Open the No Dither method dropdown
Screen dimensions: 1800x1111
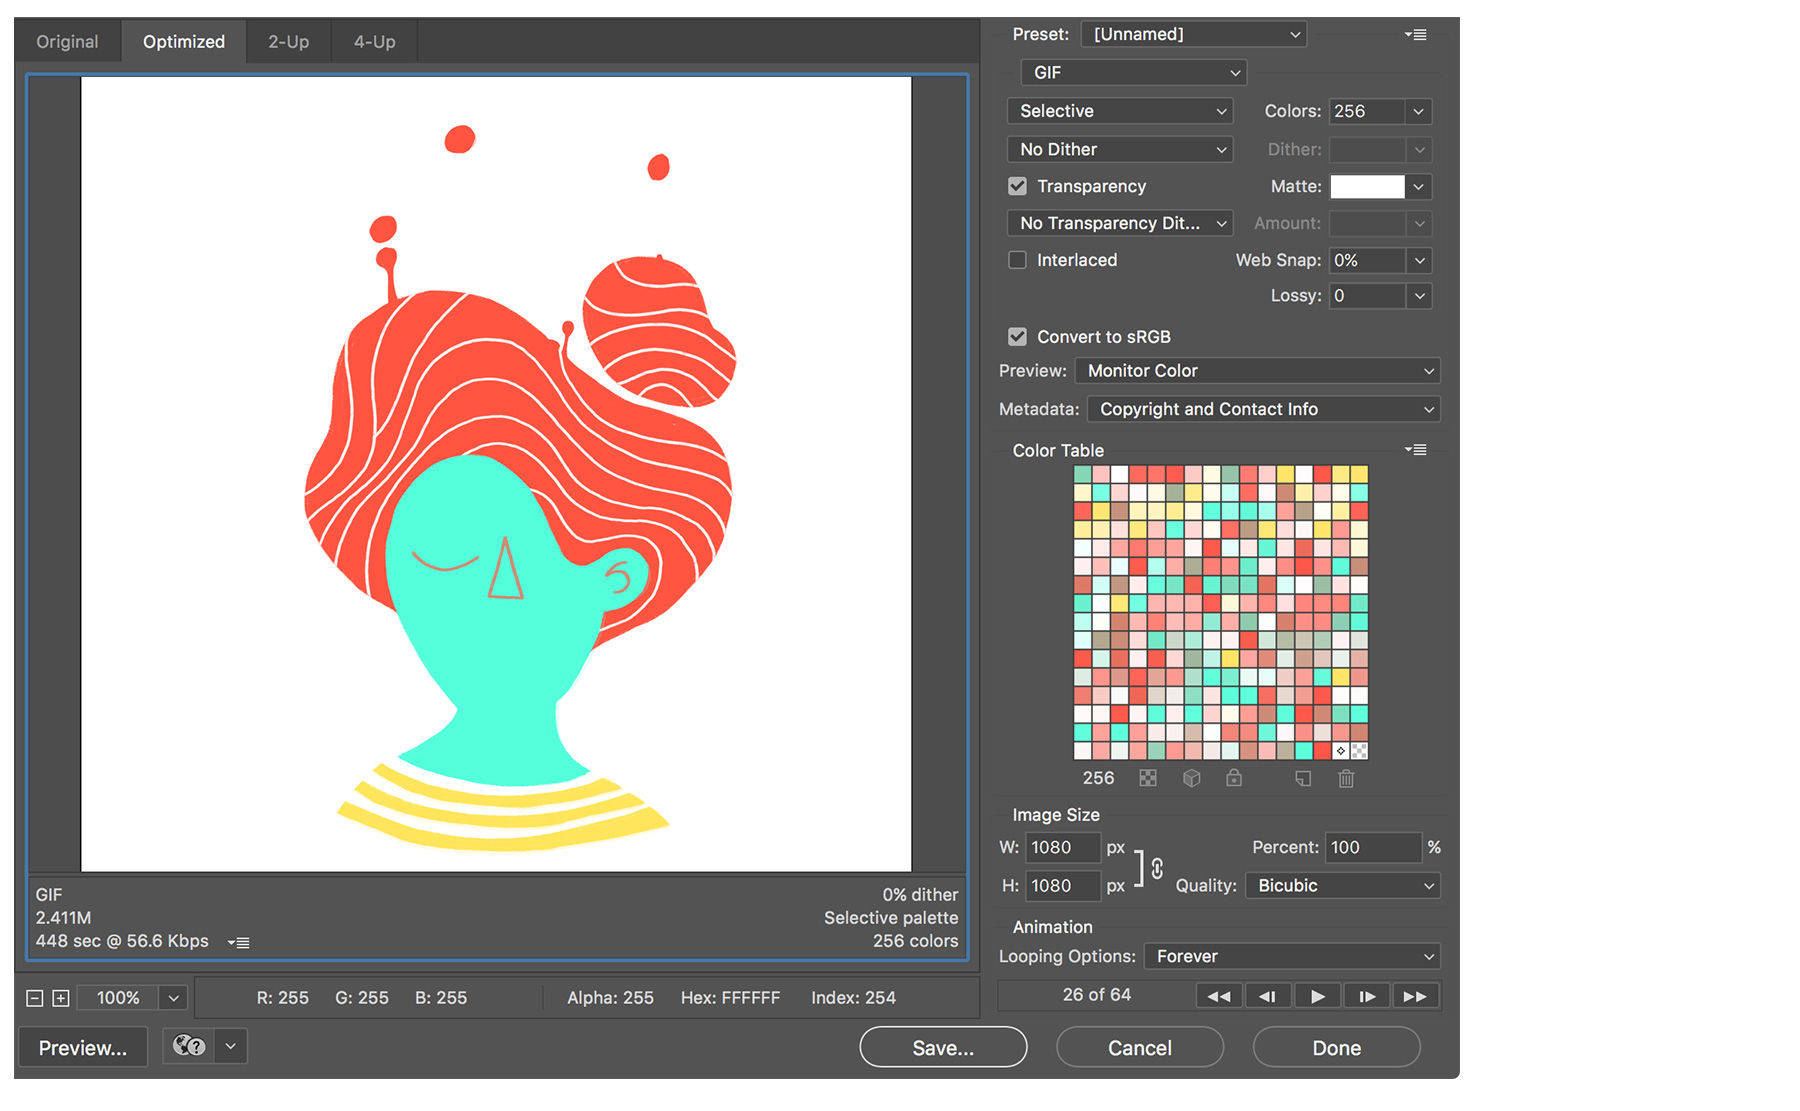(x=1119, y=149)
